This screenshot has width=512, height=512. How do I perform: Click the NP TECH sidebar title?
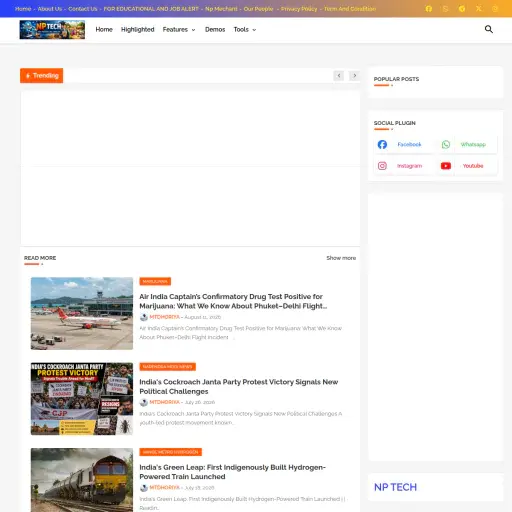[395, 487]
